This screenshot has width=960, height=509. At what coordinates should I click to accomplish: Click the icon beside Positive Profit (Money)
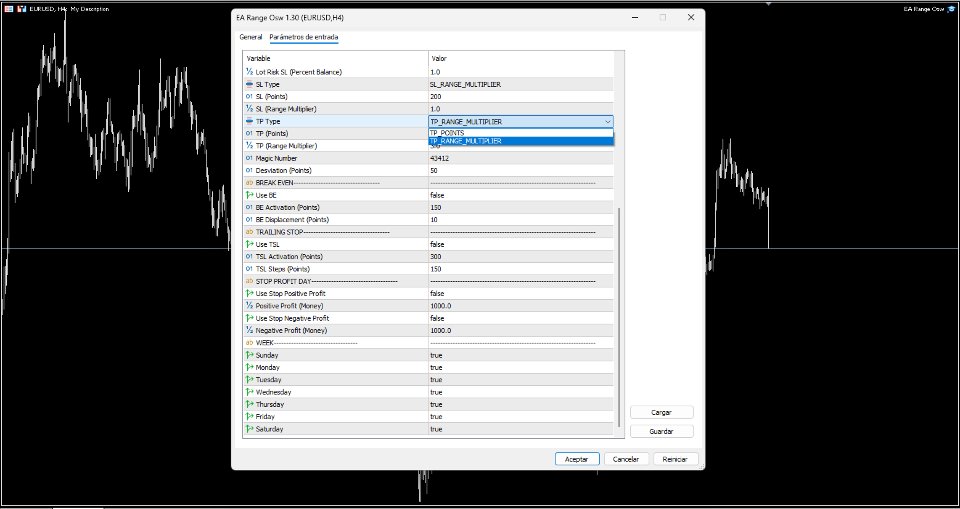249,306
